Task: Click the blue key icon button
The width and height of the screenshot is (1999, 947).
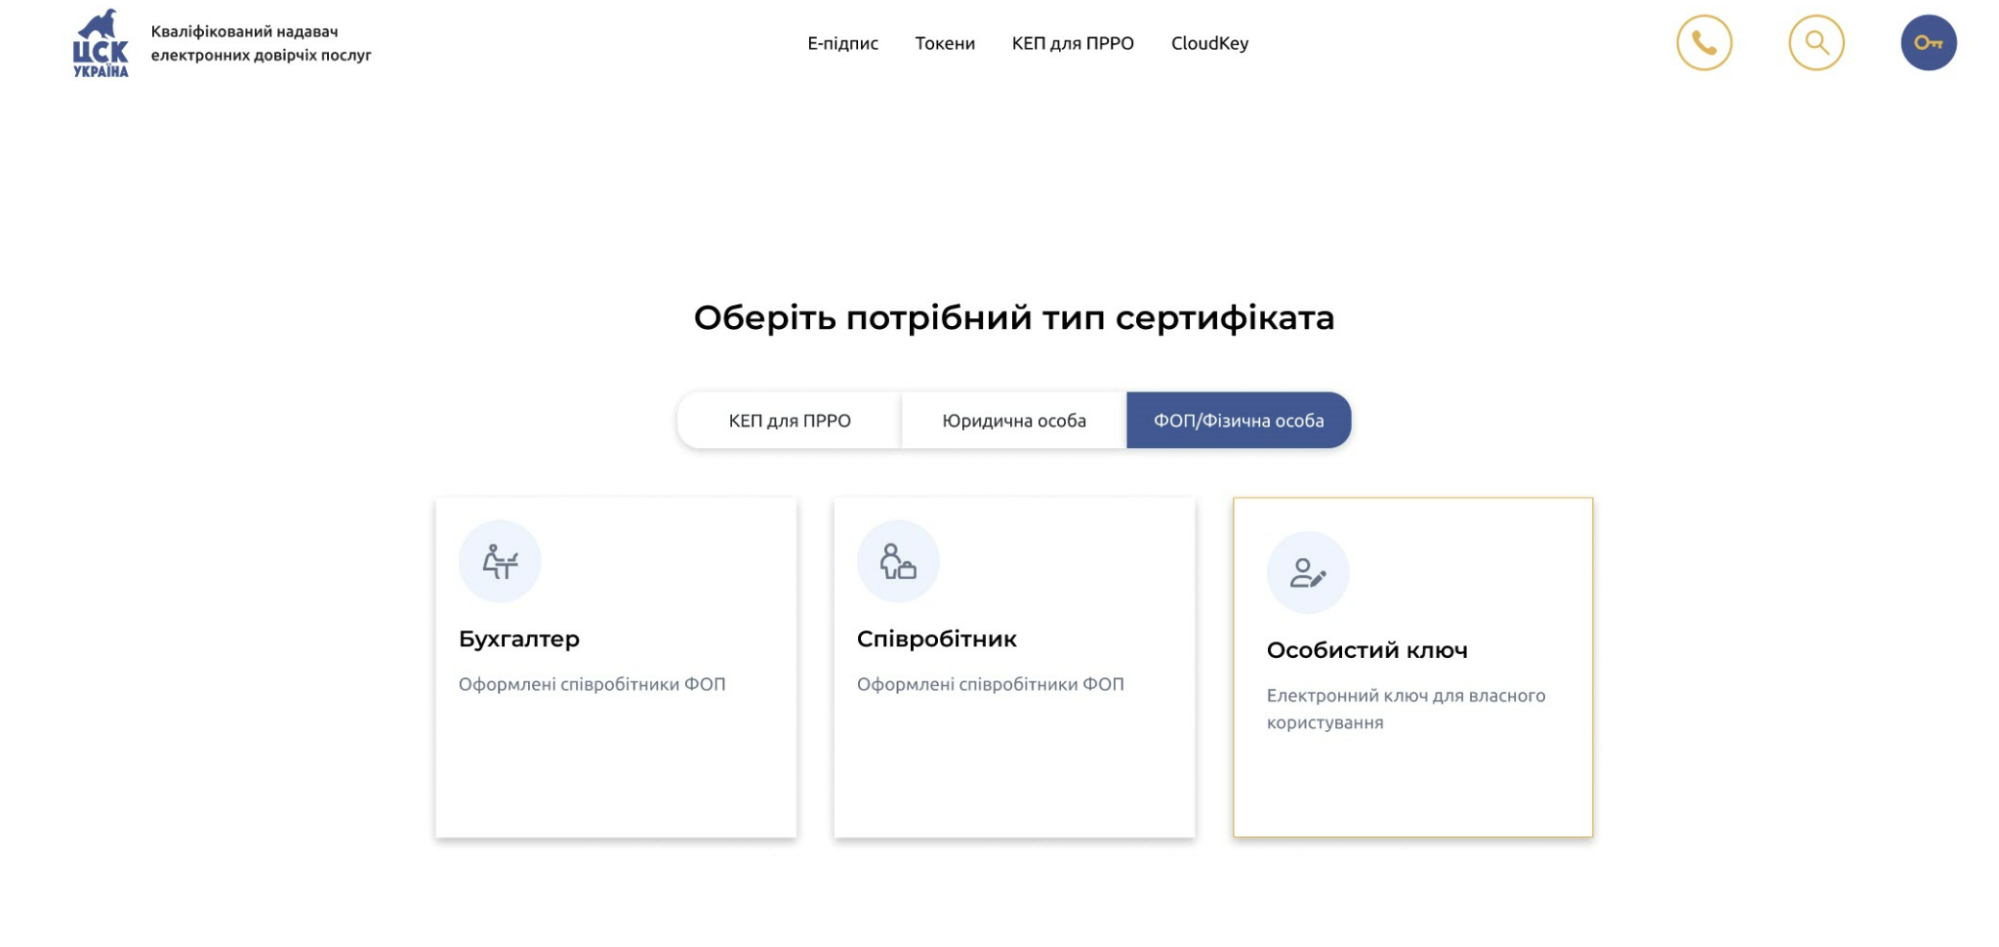Action: click(x=1927, y=43)
